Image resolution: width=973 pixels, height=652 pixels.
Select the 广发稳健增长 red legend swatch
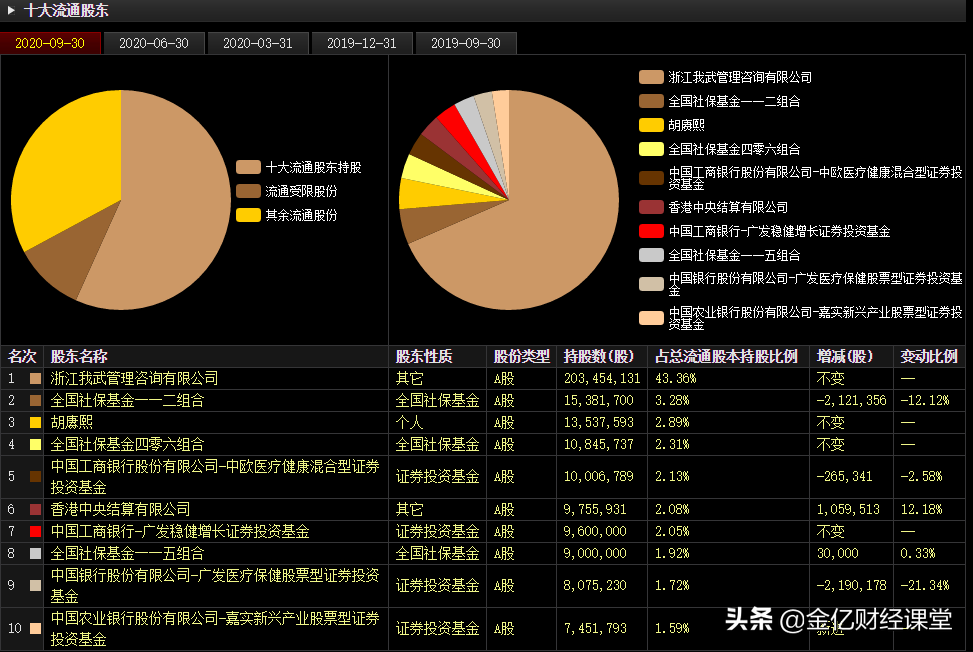click(651, 231)
